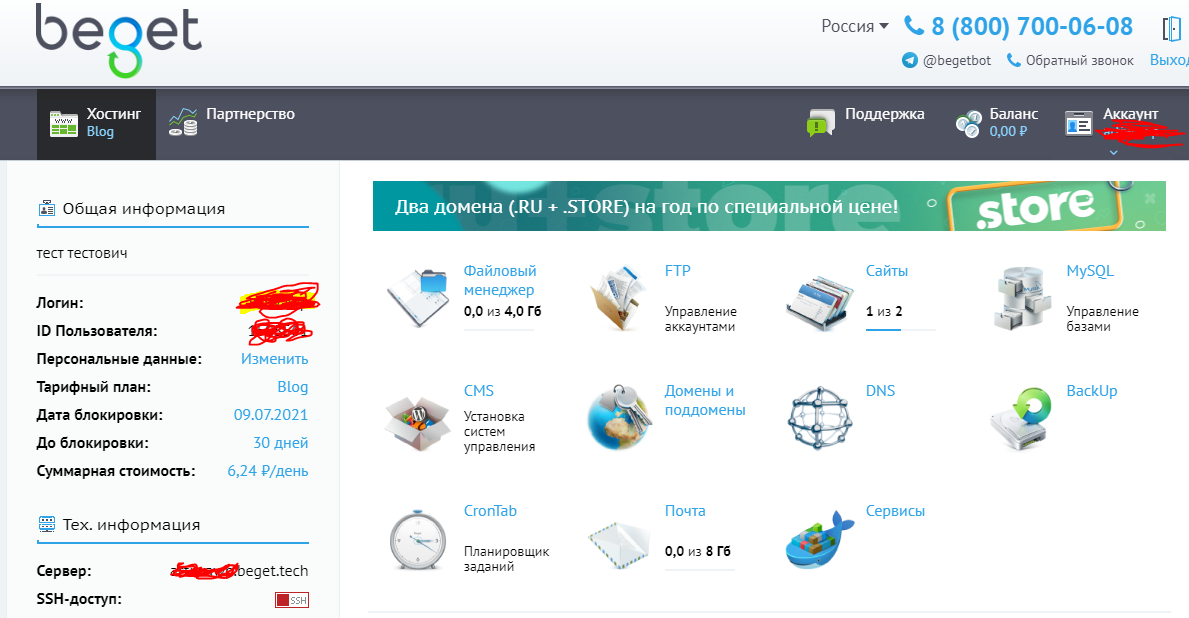Click the Общая информация section icon
The image size is (1189, 618).
pos(47,209)
